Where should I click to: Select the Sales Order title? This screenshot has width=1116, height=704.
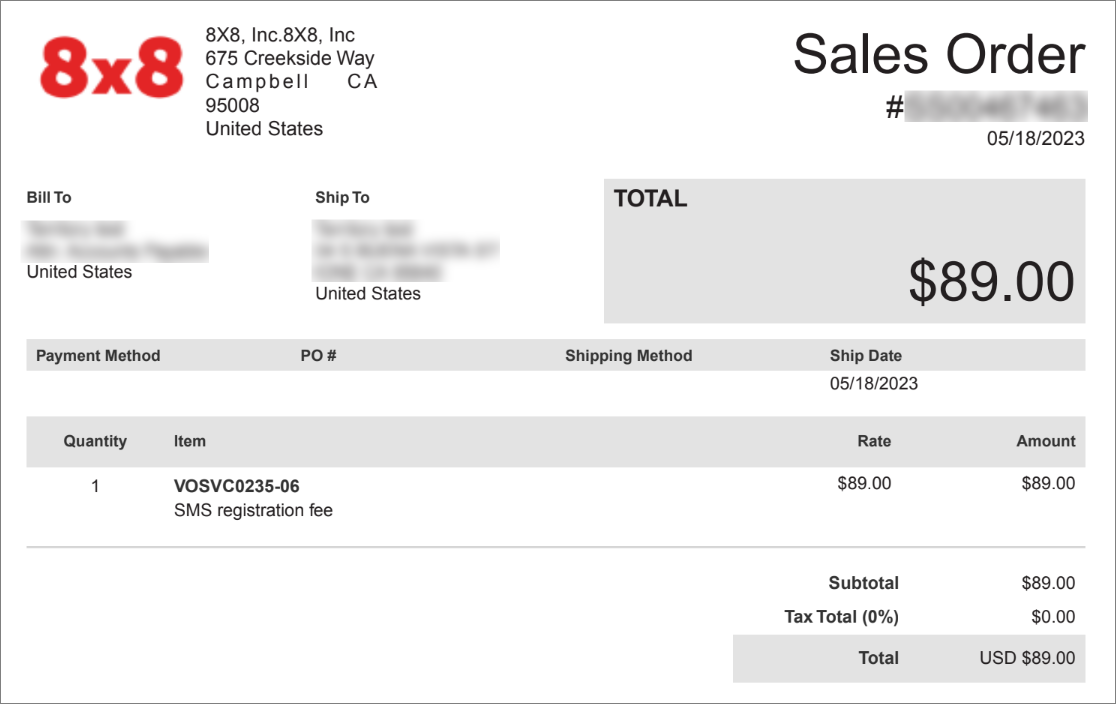[939, 54]
